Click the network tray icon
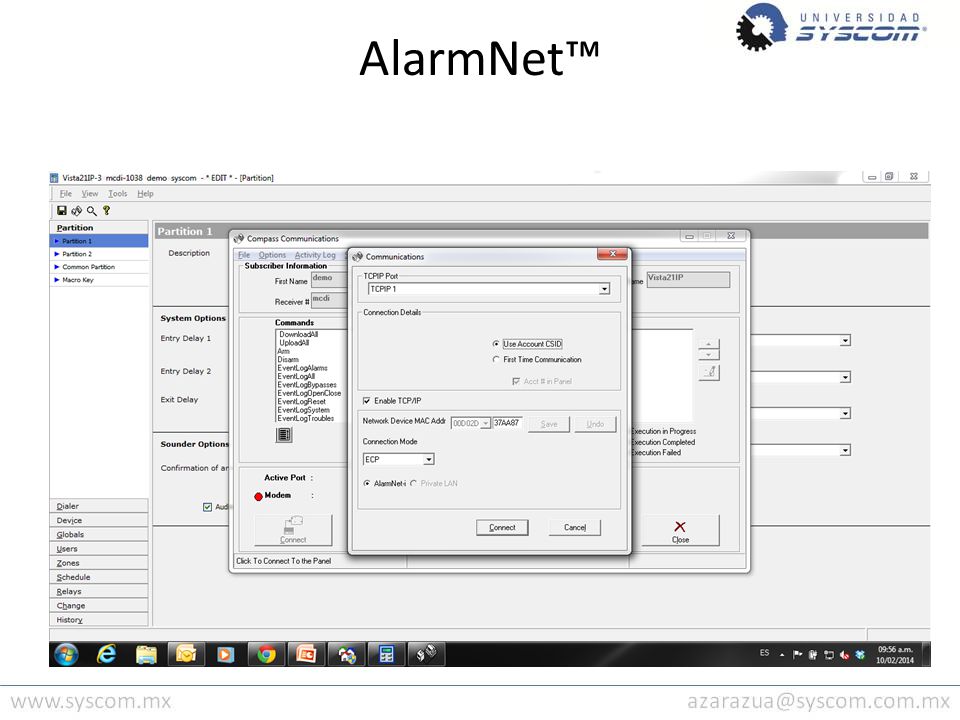The image size is (960, 720). tap(829, 655)
